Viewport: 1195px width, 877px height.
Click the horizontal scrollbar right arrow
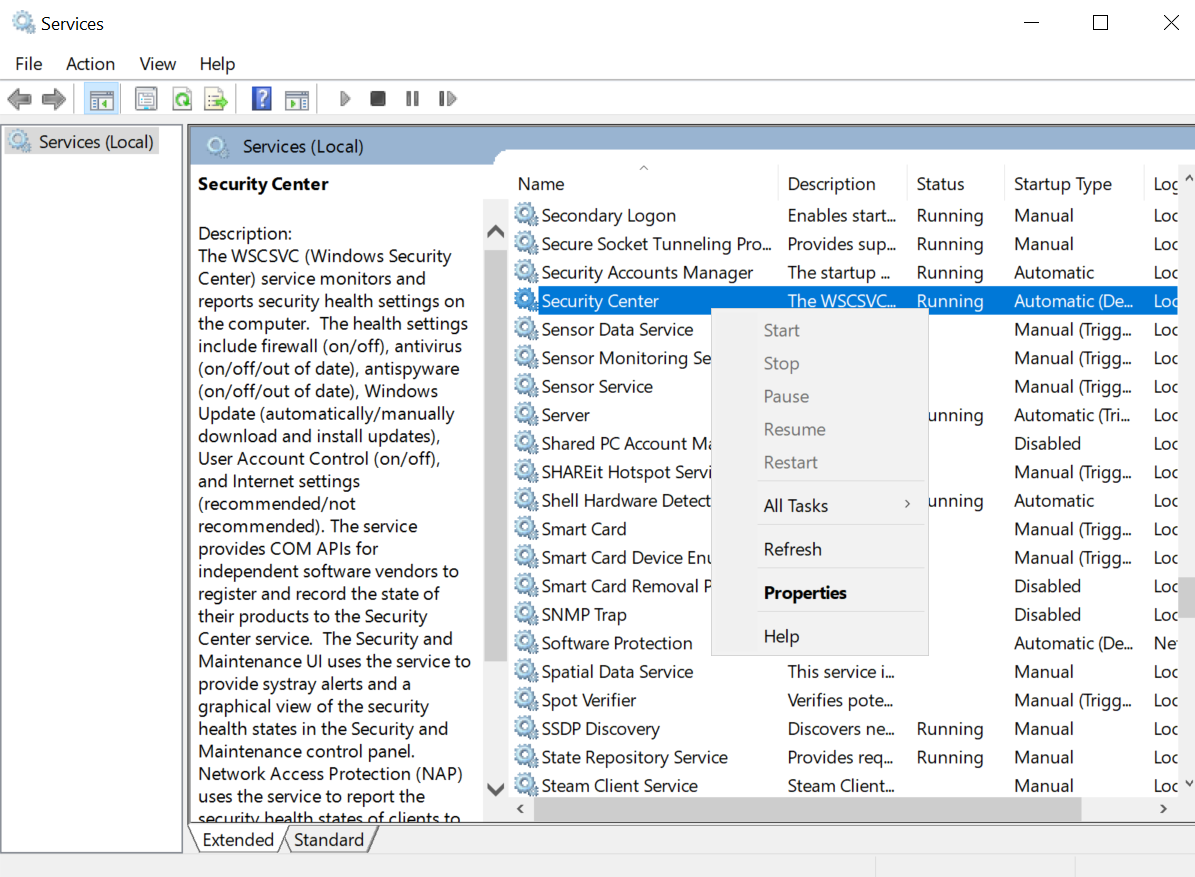pyautogui.click(x=1163, y=808)
